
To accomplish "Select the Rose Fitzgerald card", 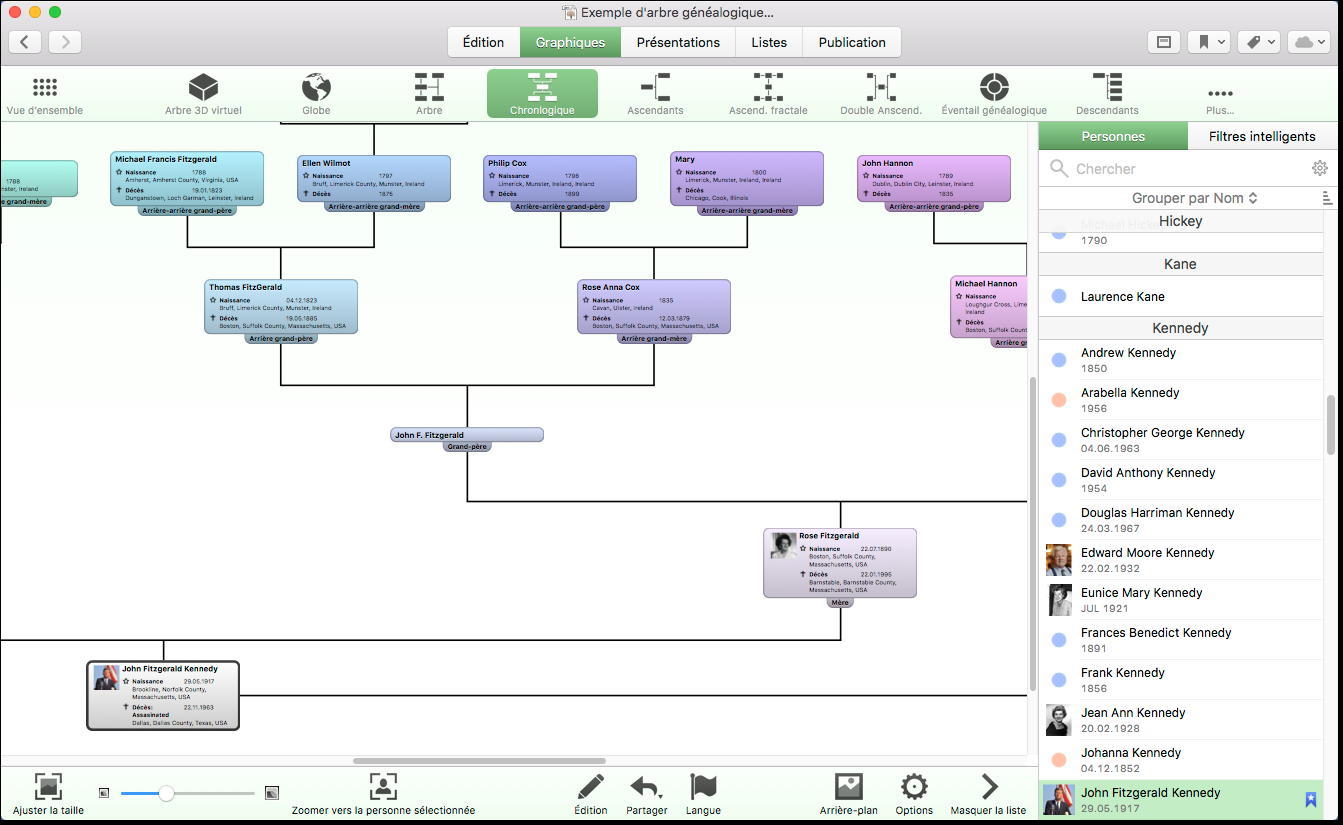I will click(x=839, y=563).
